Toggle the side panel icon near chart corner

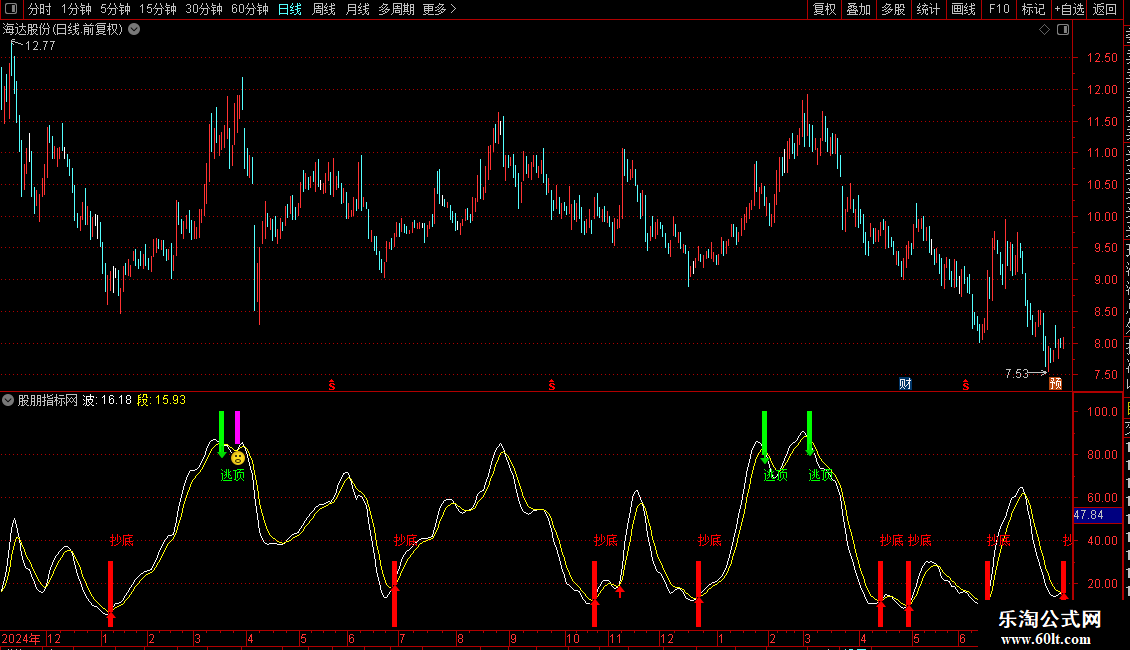tap(1063, 30)
